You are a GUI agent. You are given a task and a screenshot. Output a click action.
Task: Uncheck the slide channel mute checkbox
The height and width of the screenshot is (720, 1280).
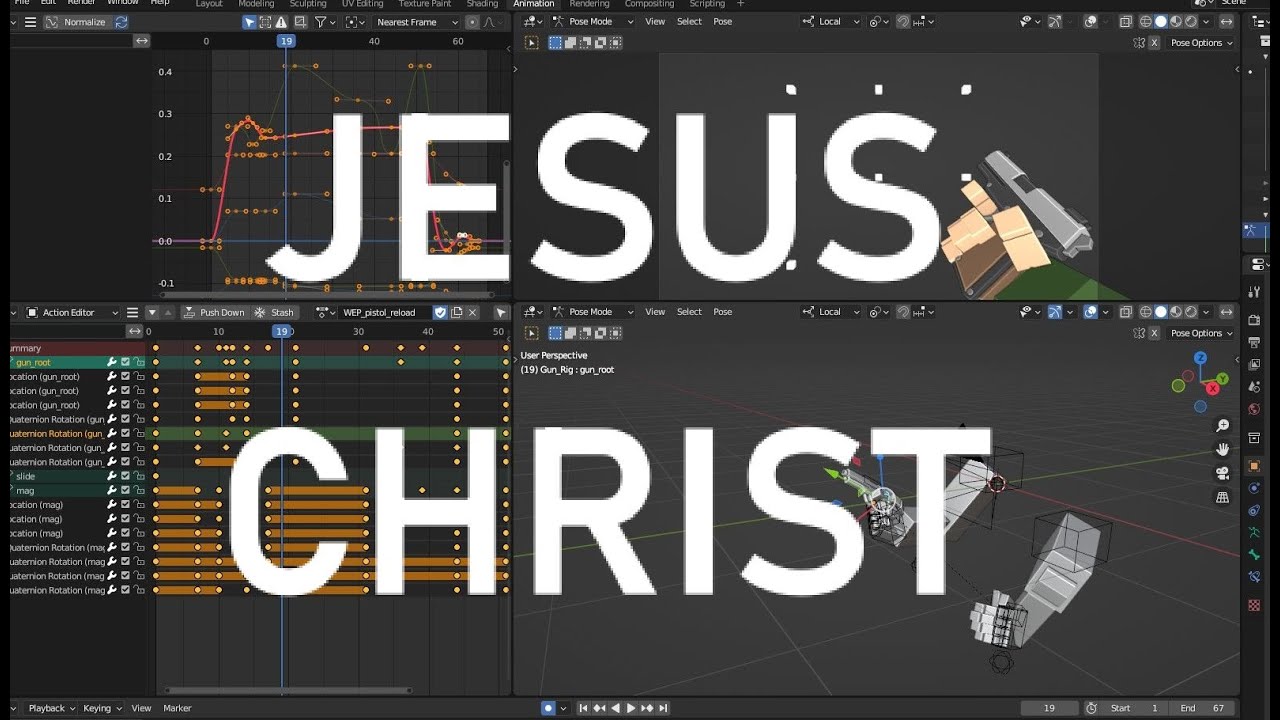pyautogui.click(x=125, y=476)
